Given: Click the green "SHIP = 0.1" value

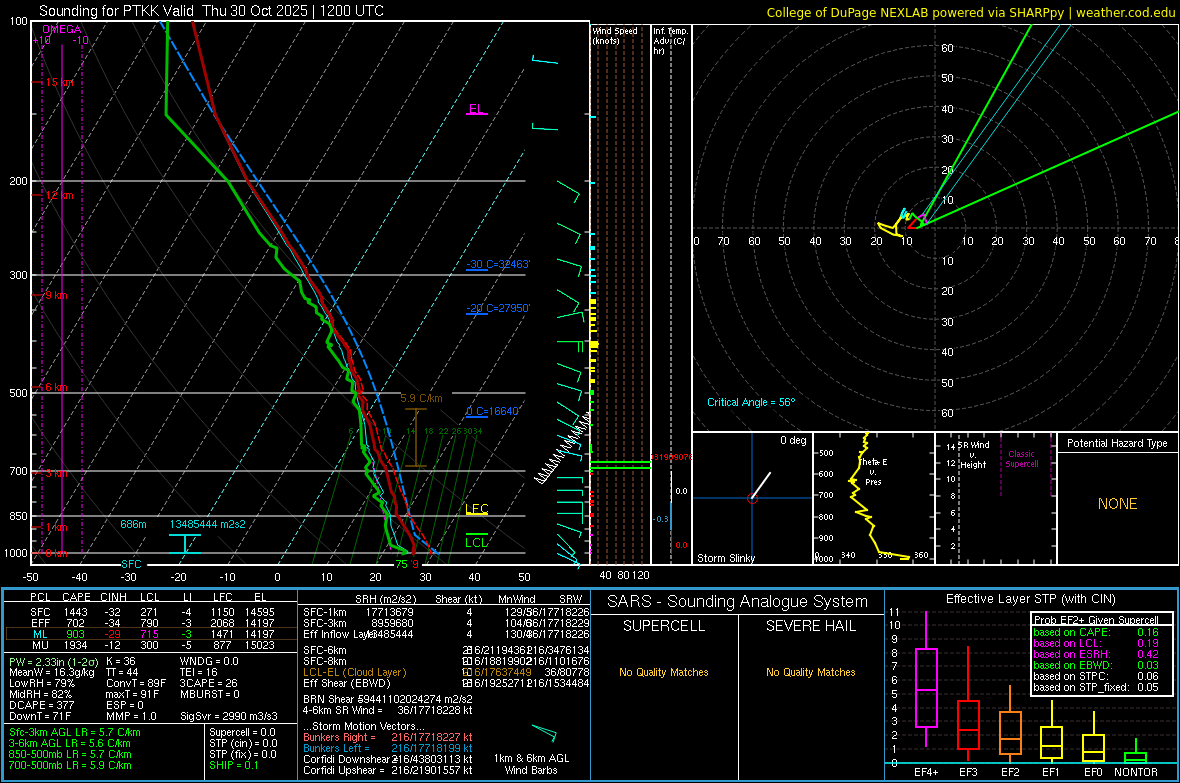Looking at the screenshot, I should pos(233,765).
